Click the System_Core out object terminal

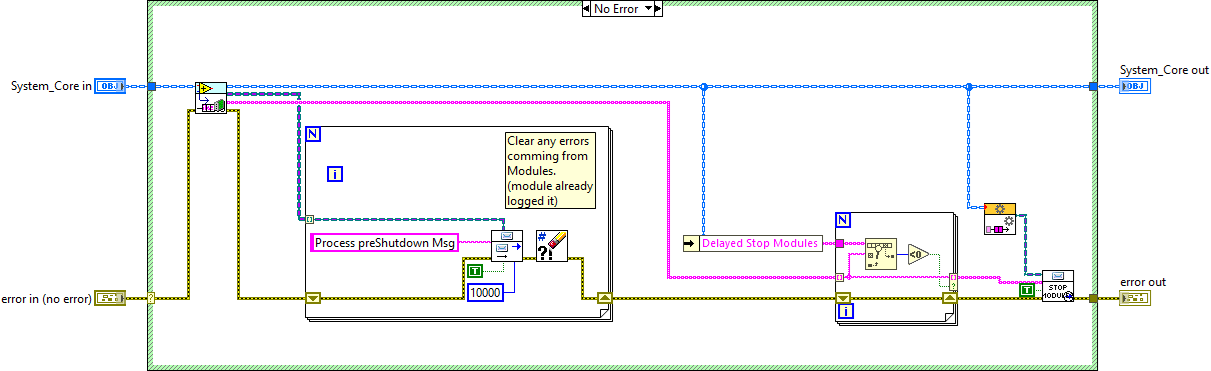[1134, 86]
